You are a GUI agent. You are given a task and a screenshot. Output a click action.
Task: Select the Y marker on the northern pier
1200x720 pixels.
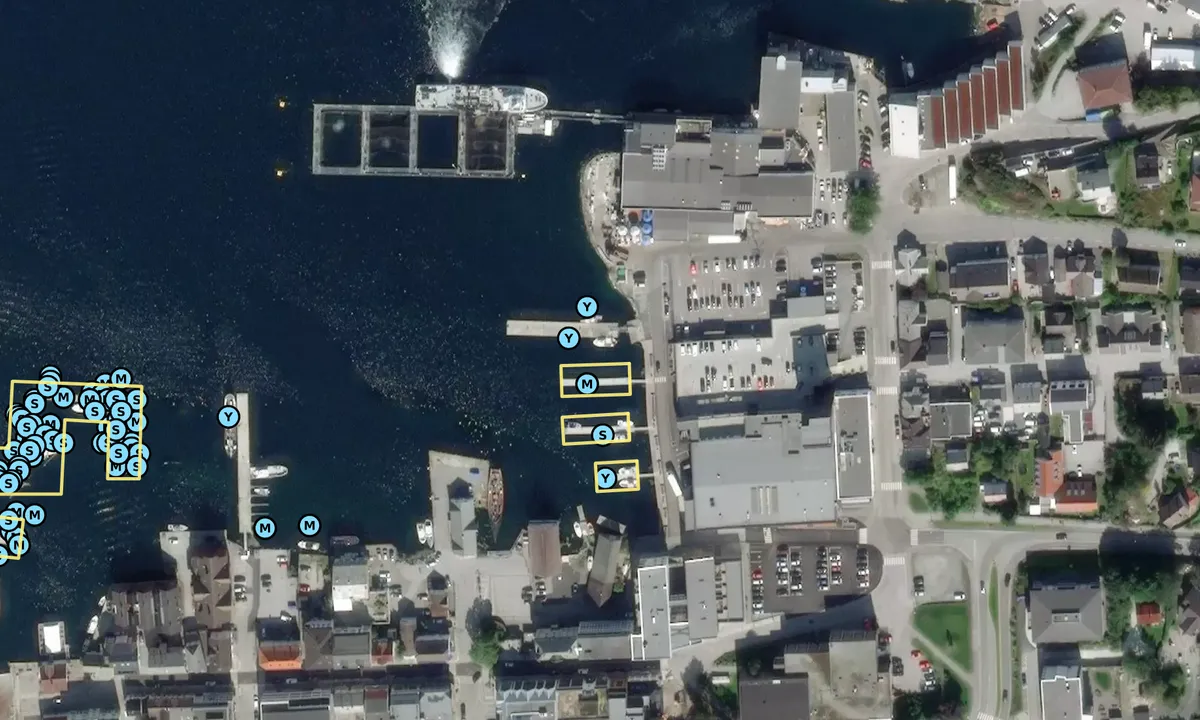click(x=587, y=307)
